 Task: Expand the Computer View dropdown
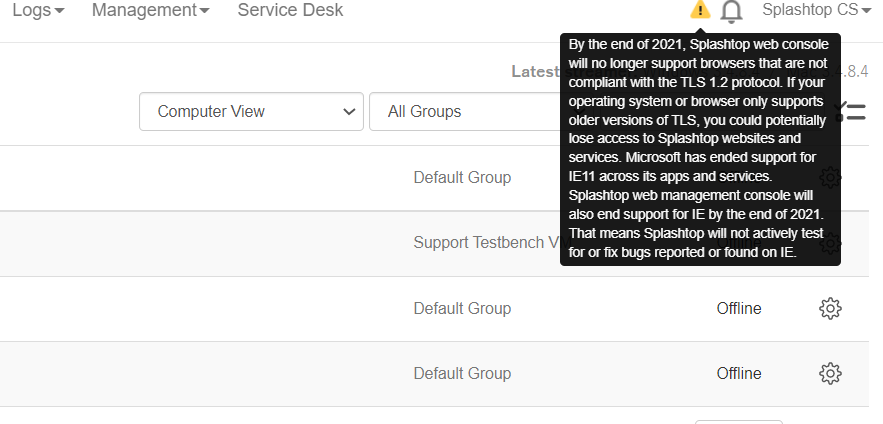click(251, 111)
